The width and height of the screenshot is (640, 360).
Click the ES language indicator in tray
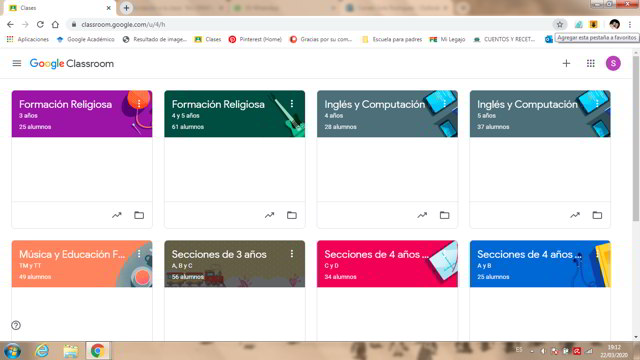pos(519,350)
